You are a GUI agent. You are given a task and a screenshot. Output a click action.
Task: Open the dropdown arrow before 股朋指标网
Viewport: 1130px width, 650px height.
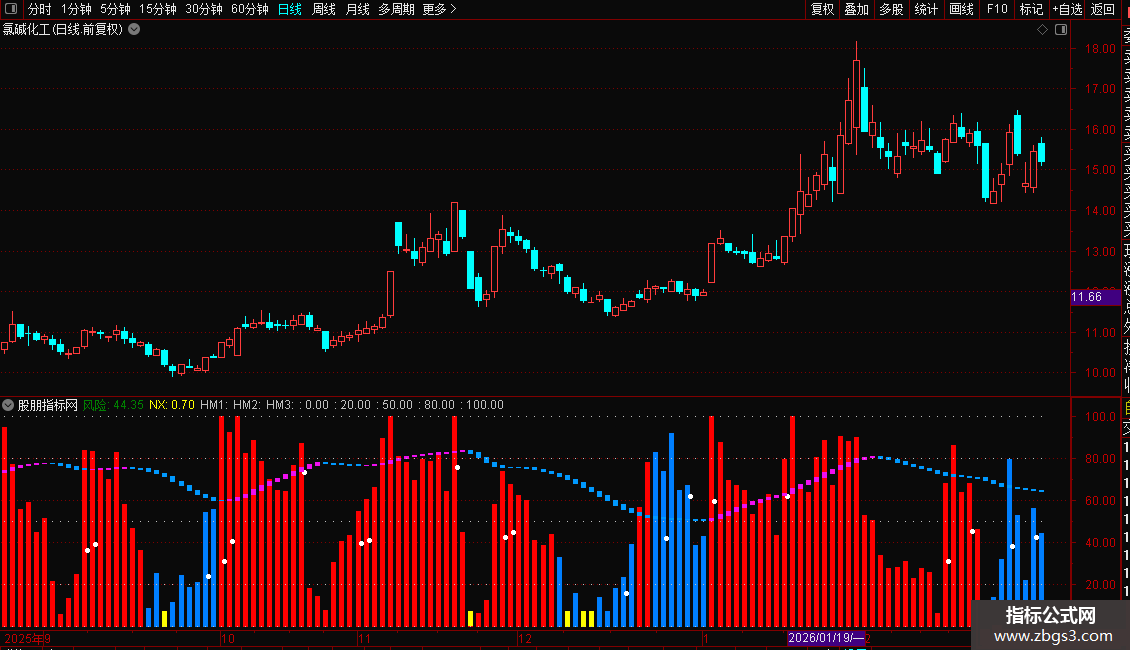[x=8, y=405]
